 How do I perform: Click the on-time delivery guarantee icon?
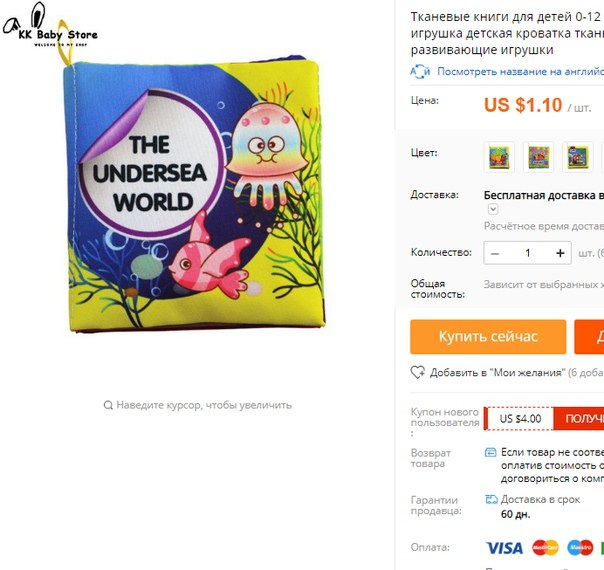pos(491,500)
